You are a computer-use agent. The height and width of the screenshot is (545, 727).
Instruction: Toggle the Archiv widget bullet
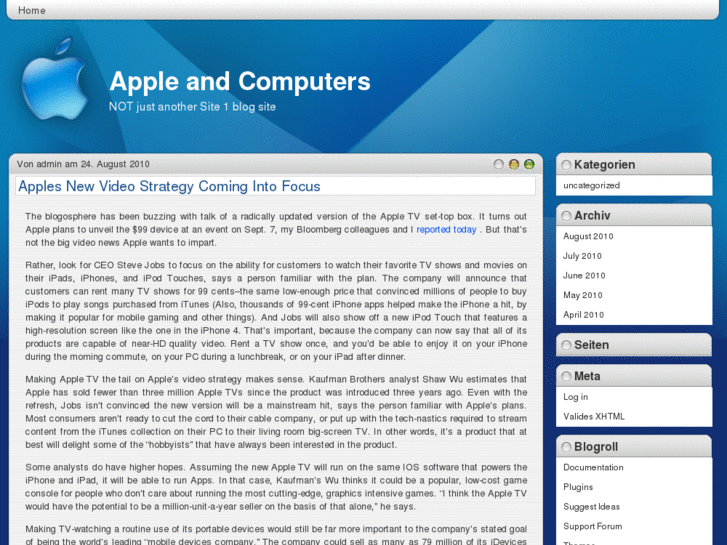tap(566, 216)
